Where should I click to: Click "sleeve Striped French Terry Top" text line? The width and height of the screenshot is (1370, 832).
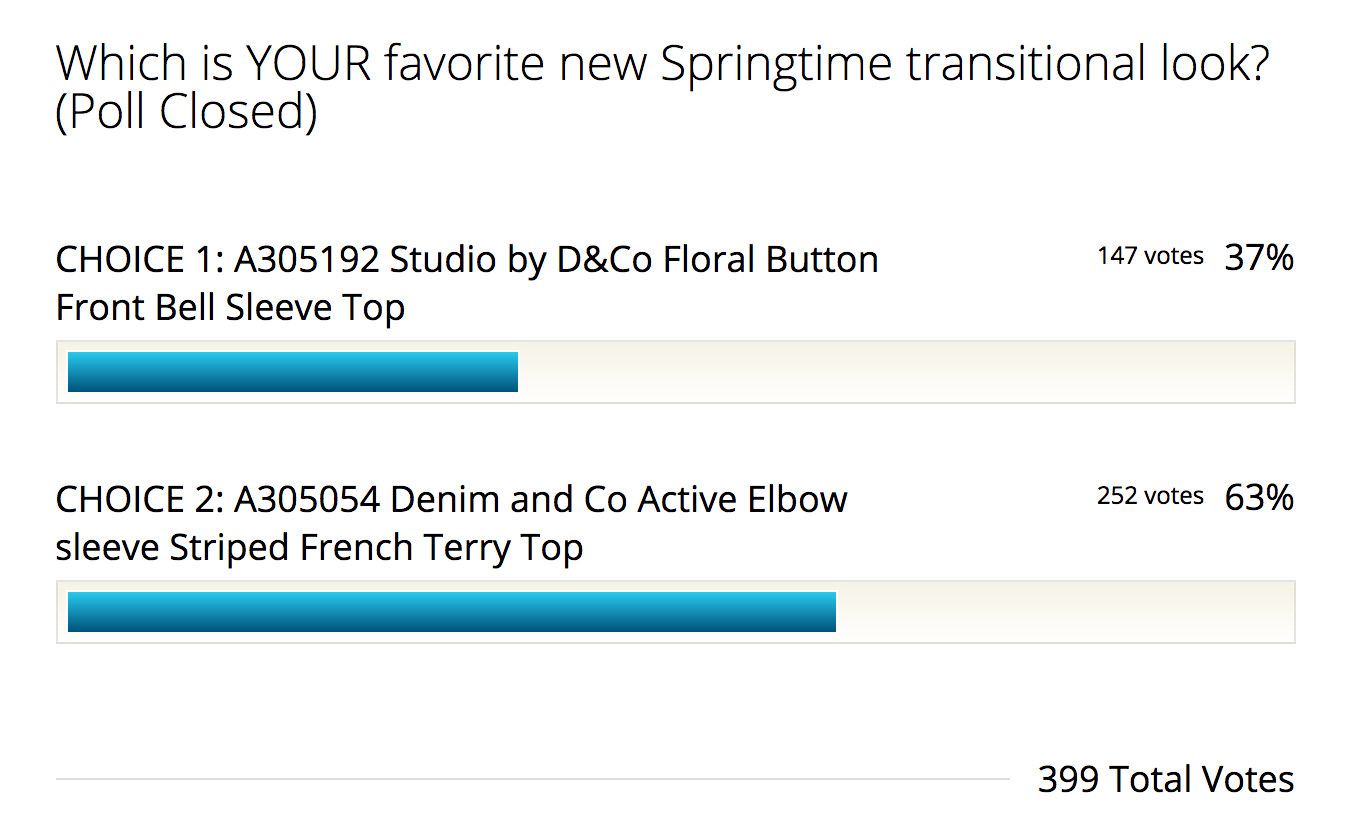tap(319, 548)
